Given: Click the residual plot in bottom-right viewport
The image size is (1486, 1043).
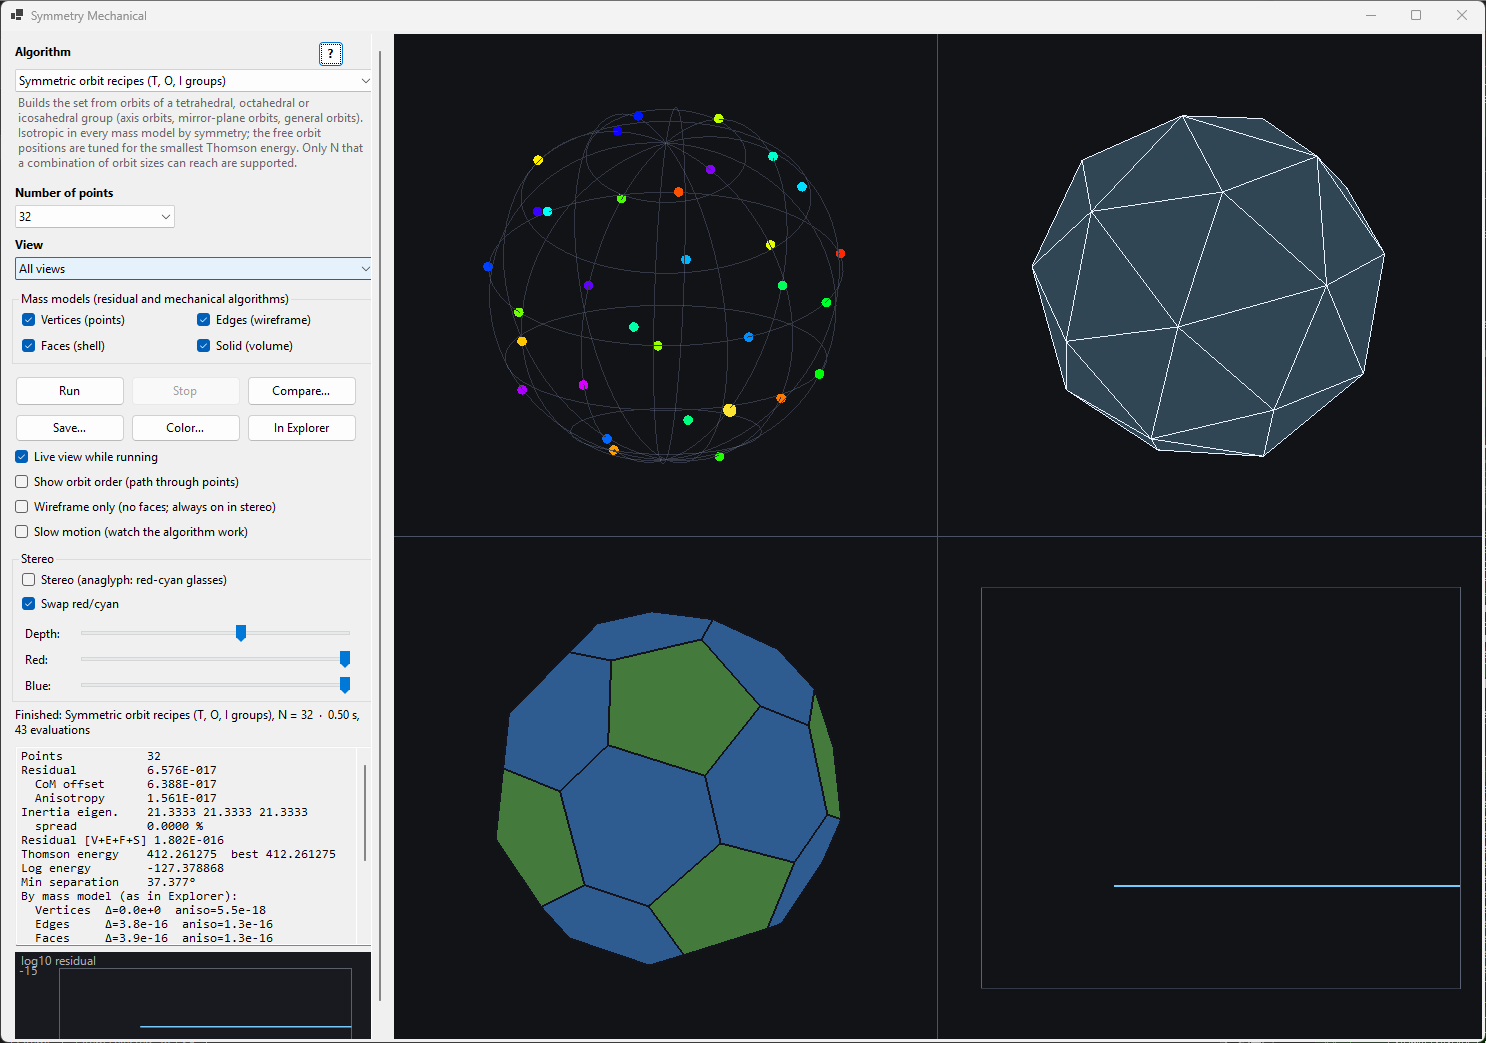Looking at the screenshot, I should tap(1220, 788).
